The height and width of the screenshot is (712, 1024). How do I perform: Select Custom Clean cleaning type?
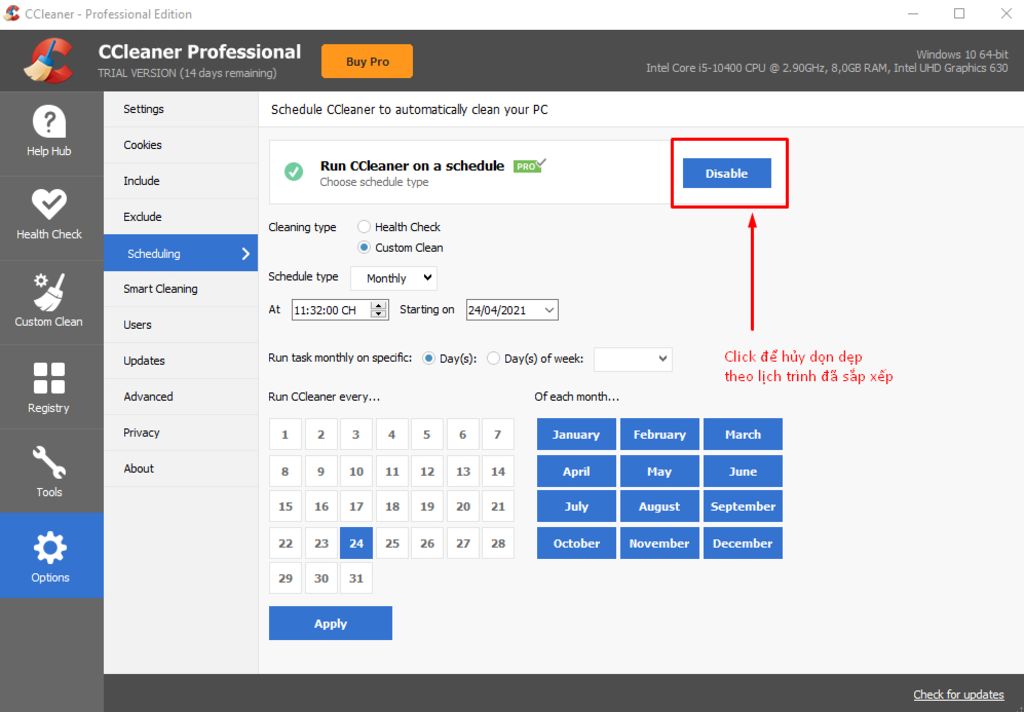point(364,248)
